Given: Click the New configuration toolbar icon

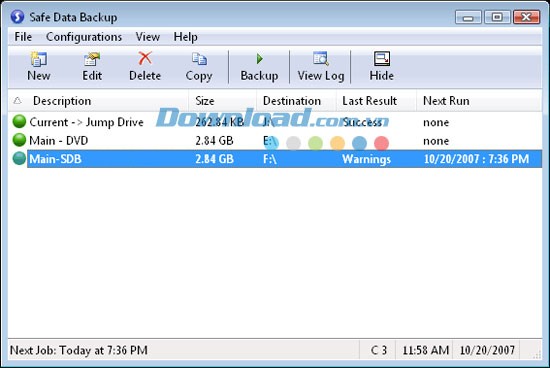Looking at the screenshot, I should coord(39,59).
